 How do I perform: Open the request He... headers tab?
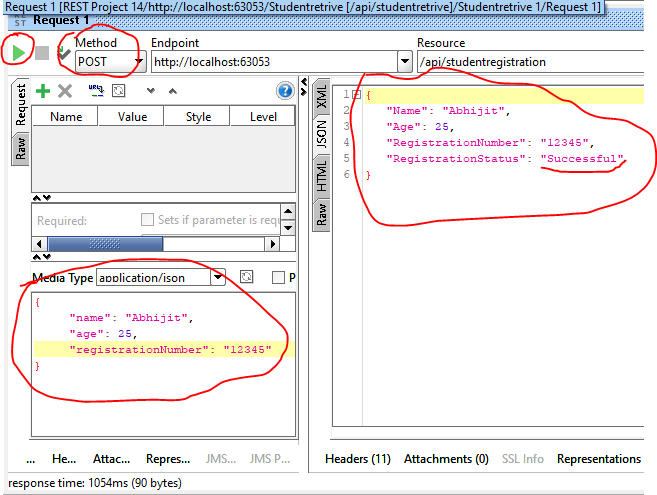click(x=64, y=459)
